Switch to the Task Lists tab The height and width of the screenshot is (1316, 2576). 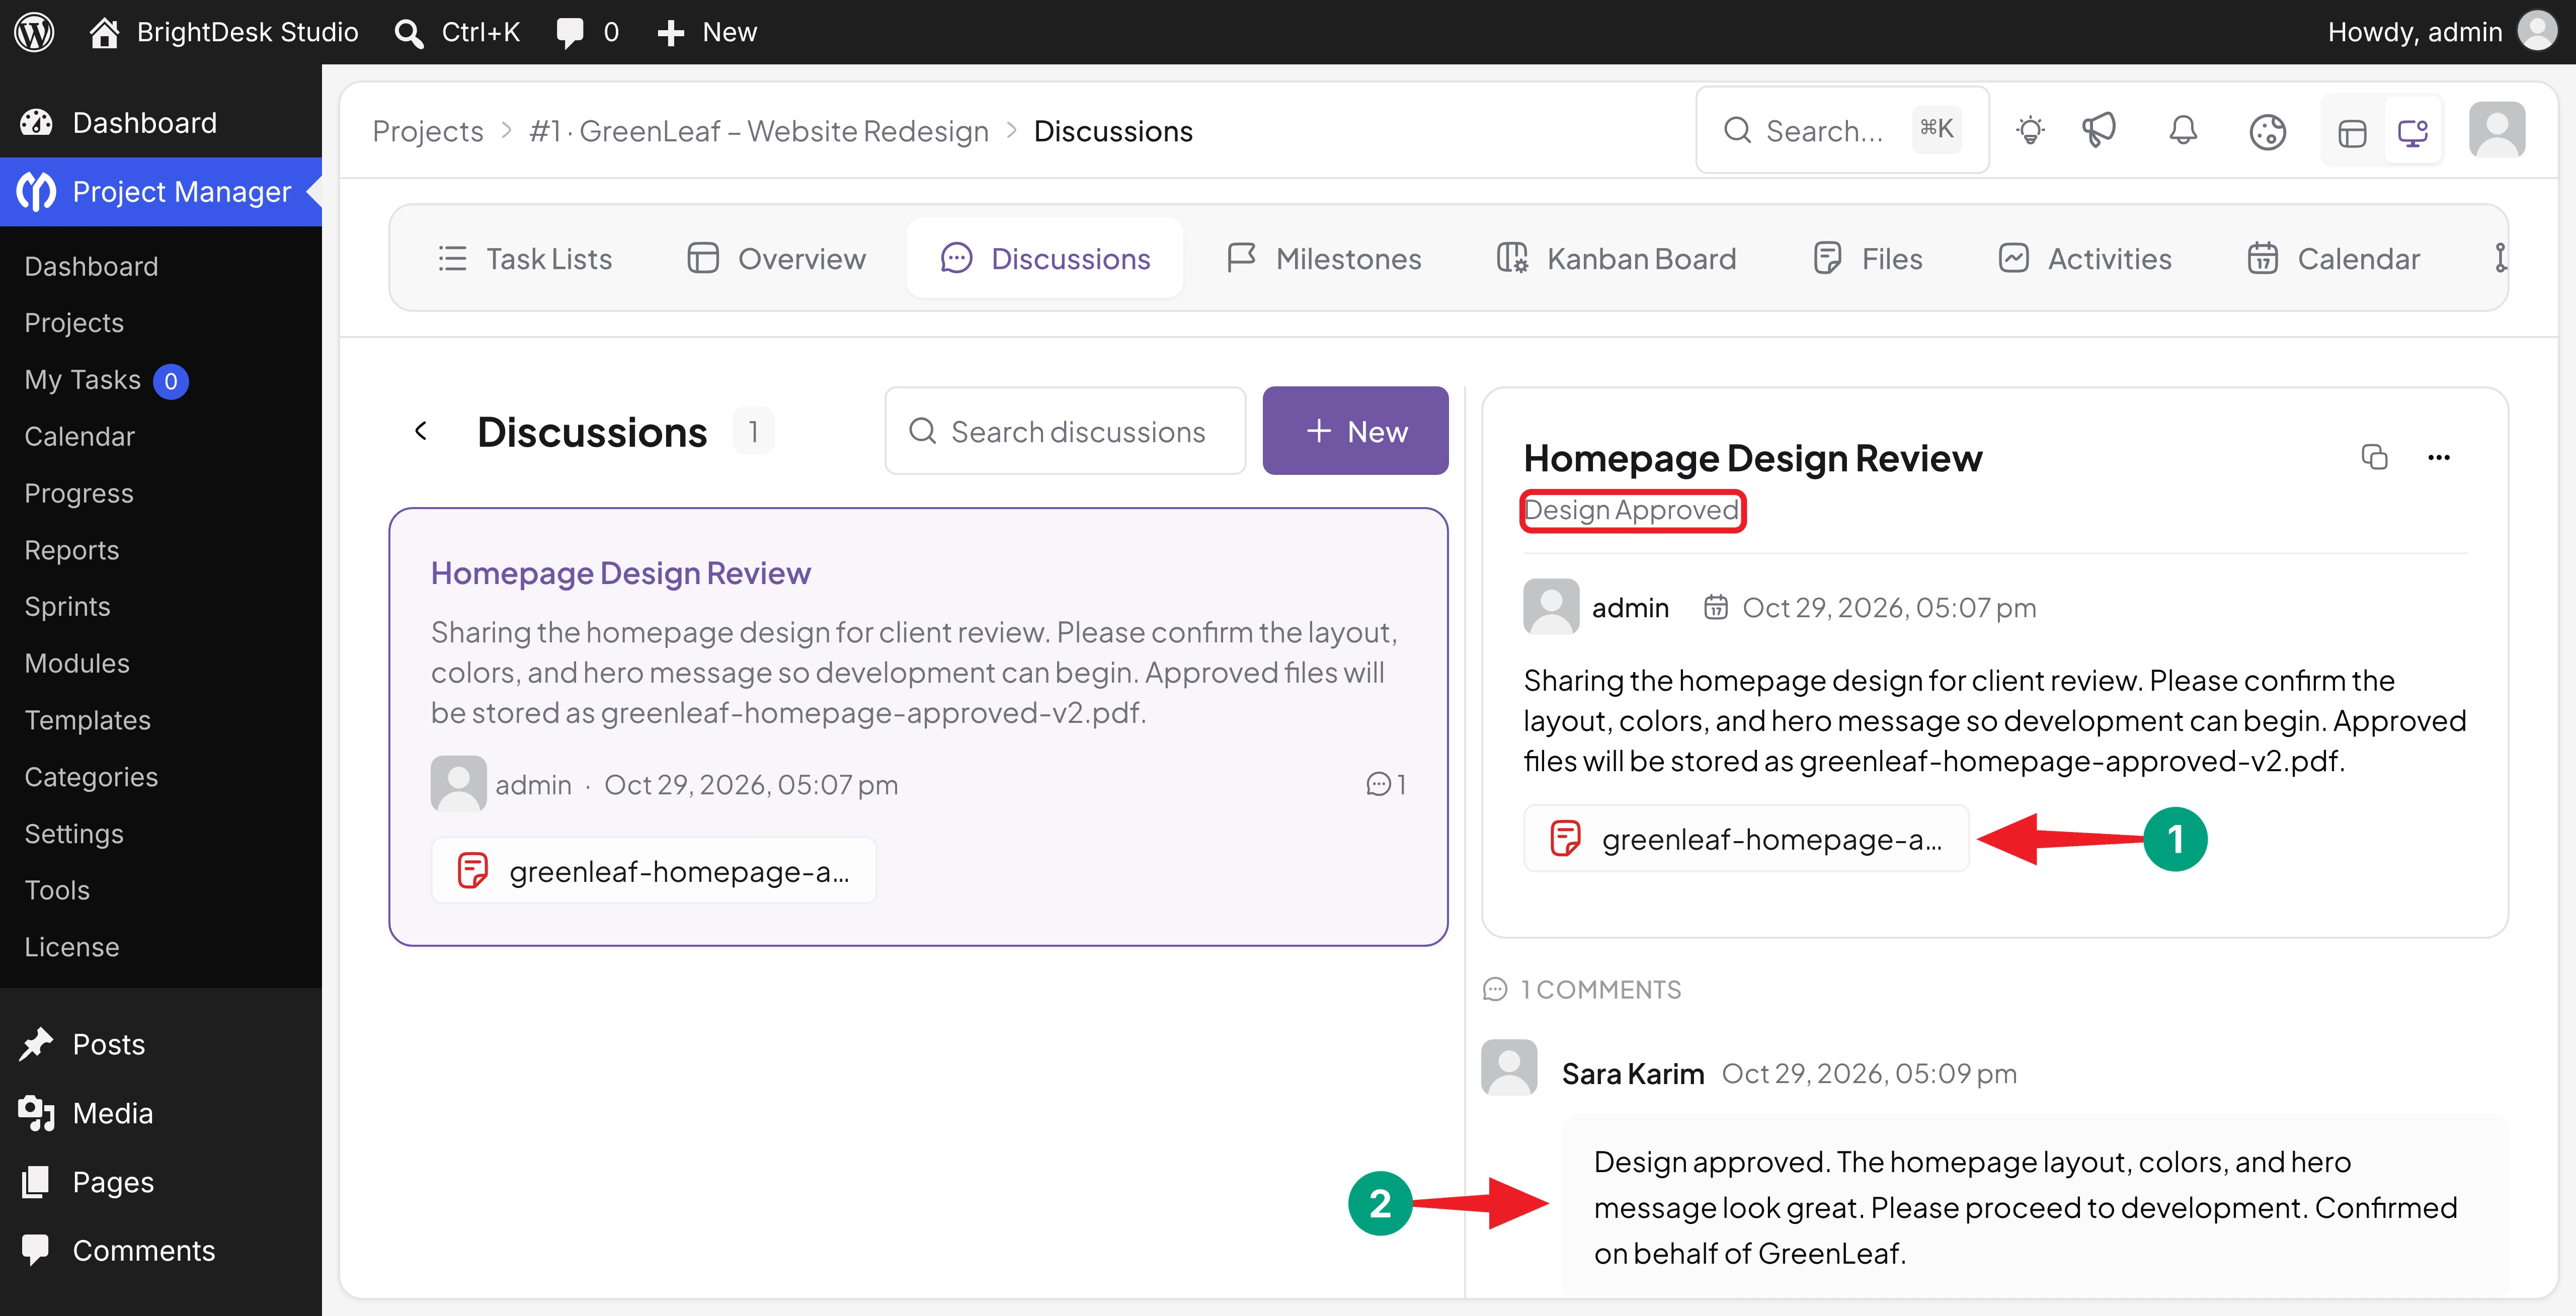(x=524, y=258)
